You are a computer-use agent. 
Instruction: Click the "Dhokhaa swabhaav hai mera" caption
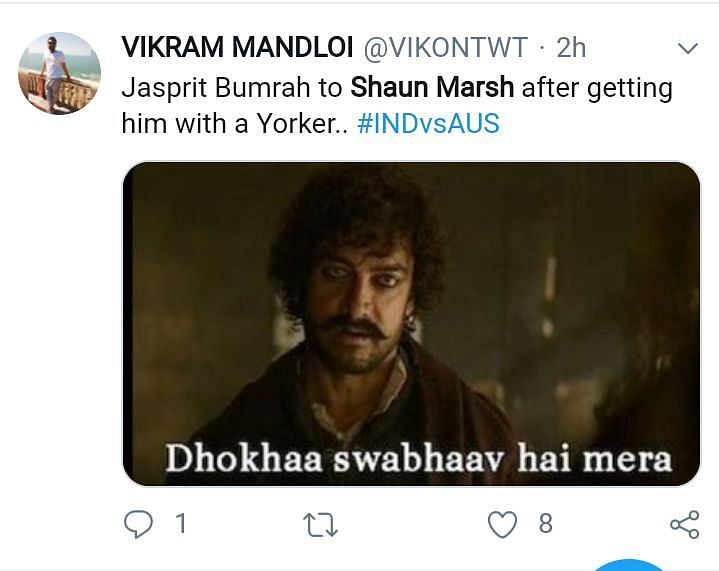coord(417,458)
